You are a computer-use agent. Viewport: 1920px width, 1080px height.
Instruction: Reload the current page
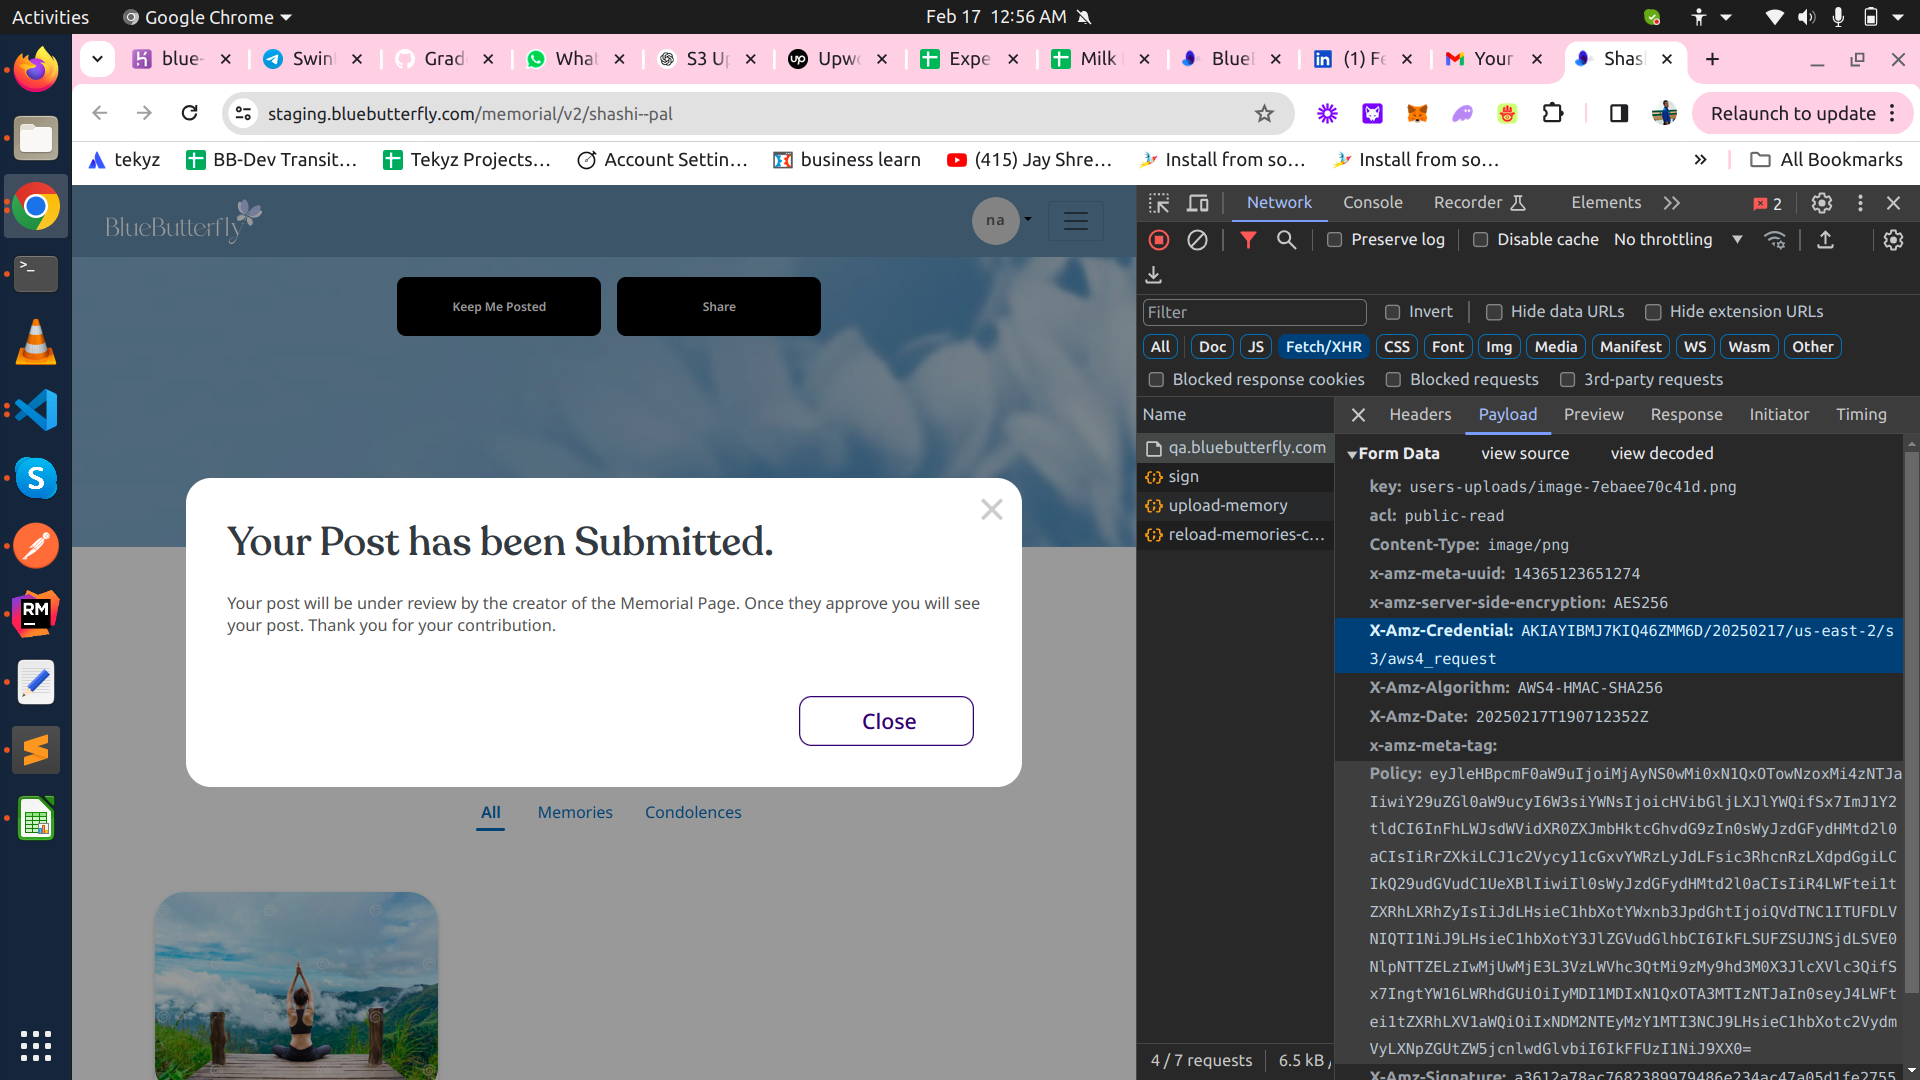pyautogui.click(x=189, y=113)
